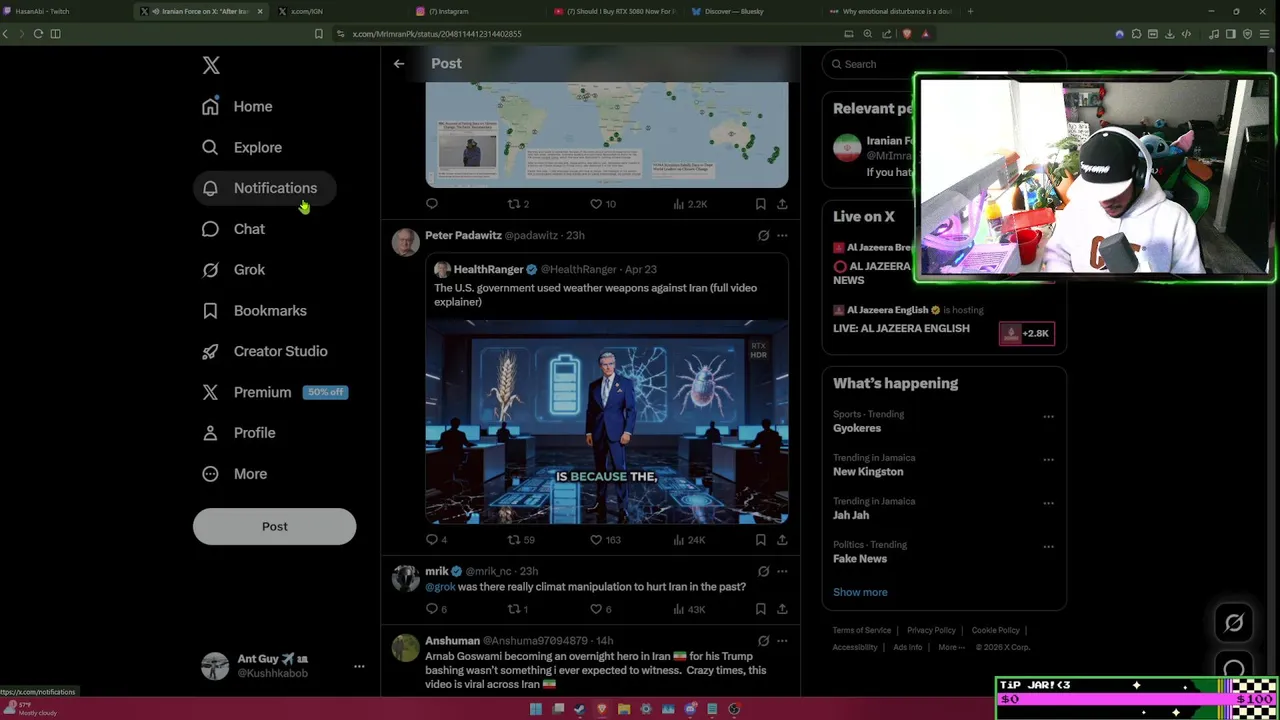Screen dimensions: 1280x720
Task: Open account menu dots beside Ant Guy
Action: (x=359, y=666)
